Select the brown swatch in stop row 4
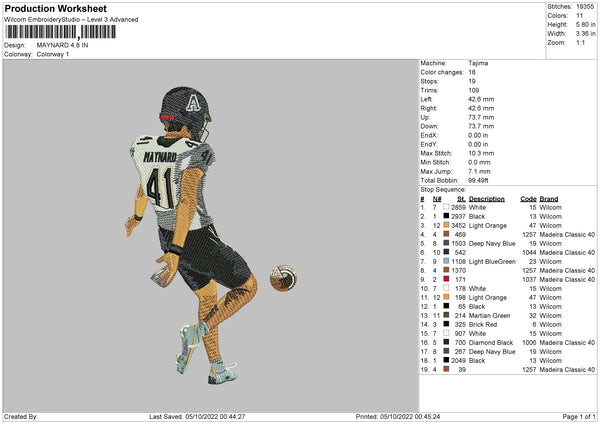The image size is (600, 424). [446, 234]
